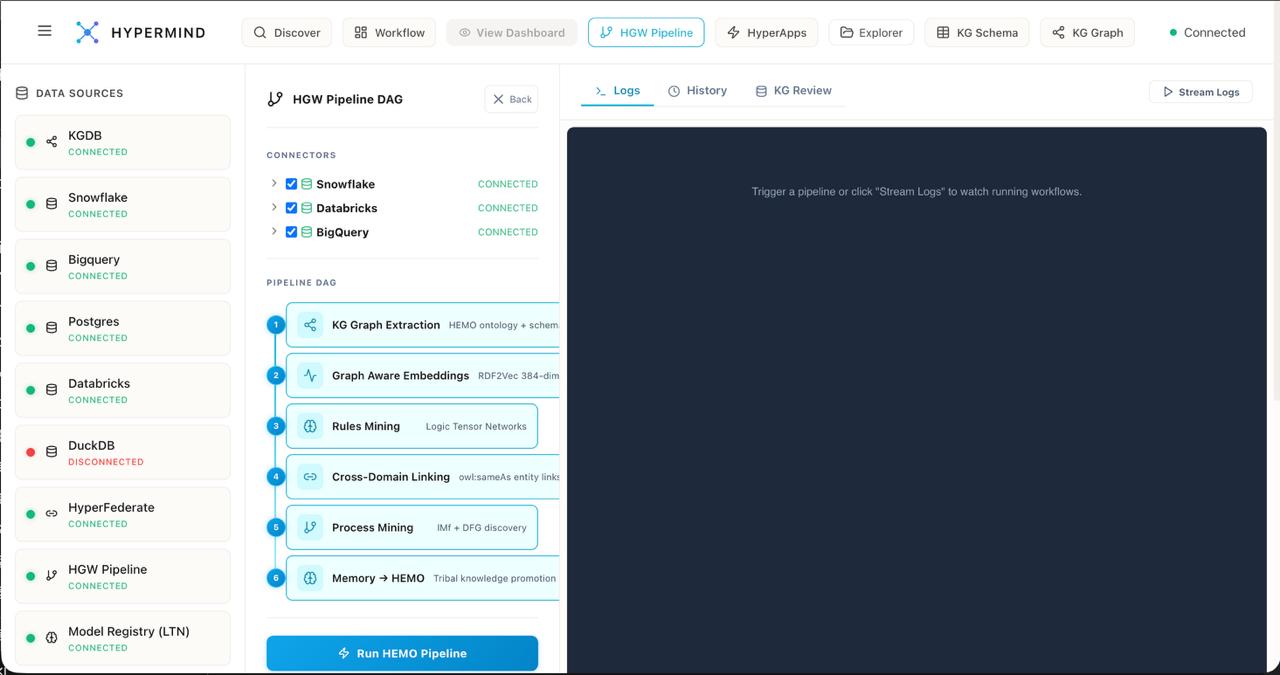Image resolution: width=1280 pixels, height=675 pixels.
Task: Click the Hypermind logo icon
Action: [x=88, y=32]
